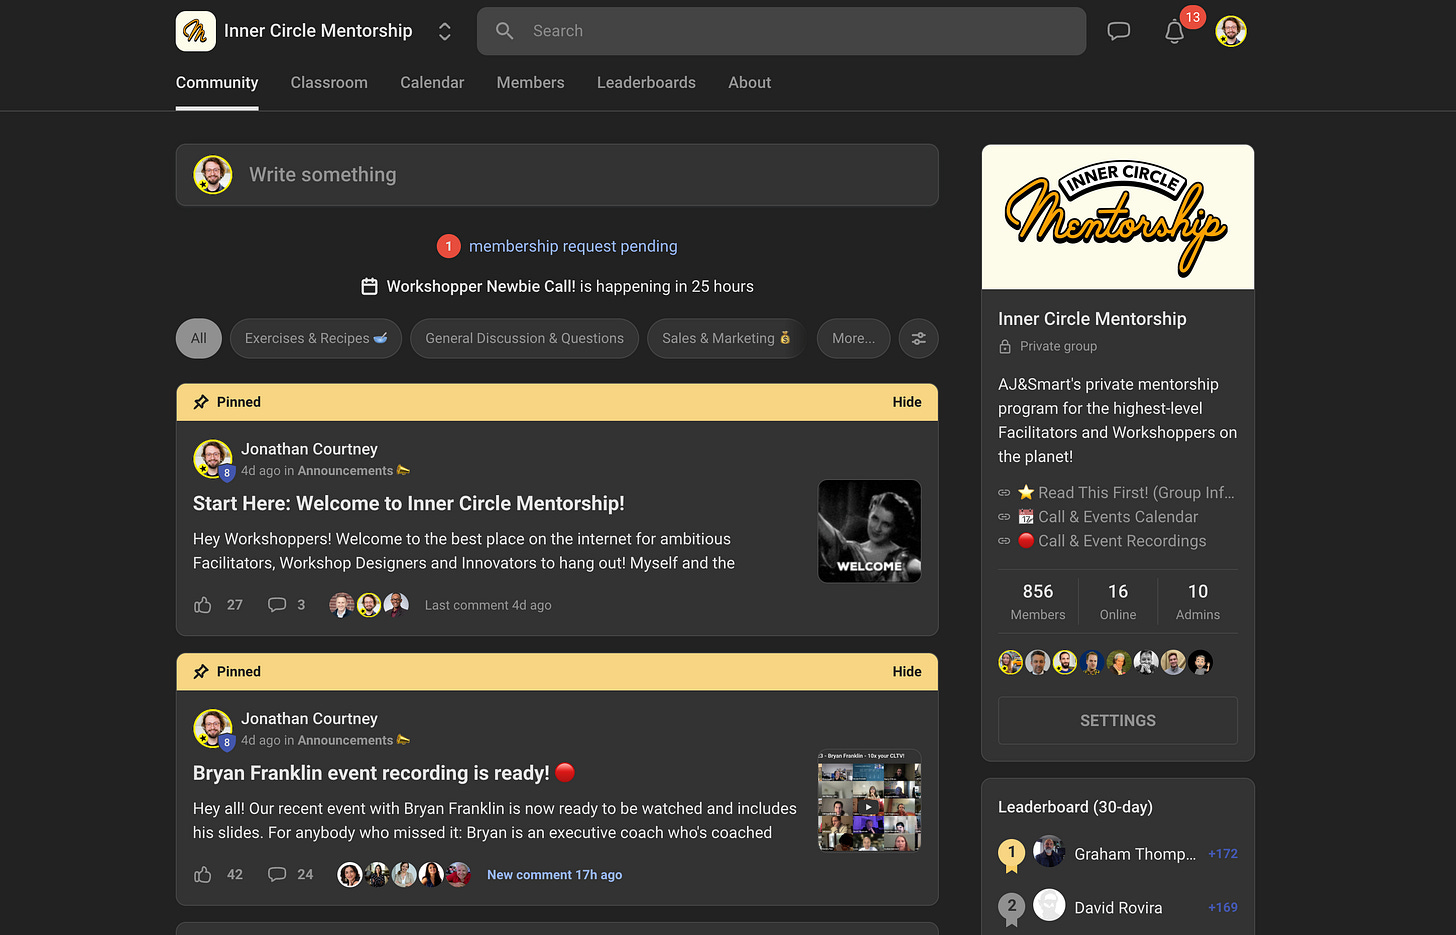Viewport: 1456px width, 935px height.
Task: Switch to the Community tab
Action: point(217,83)
